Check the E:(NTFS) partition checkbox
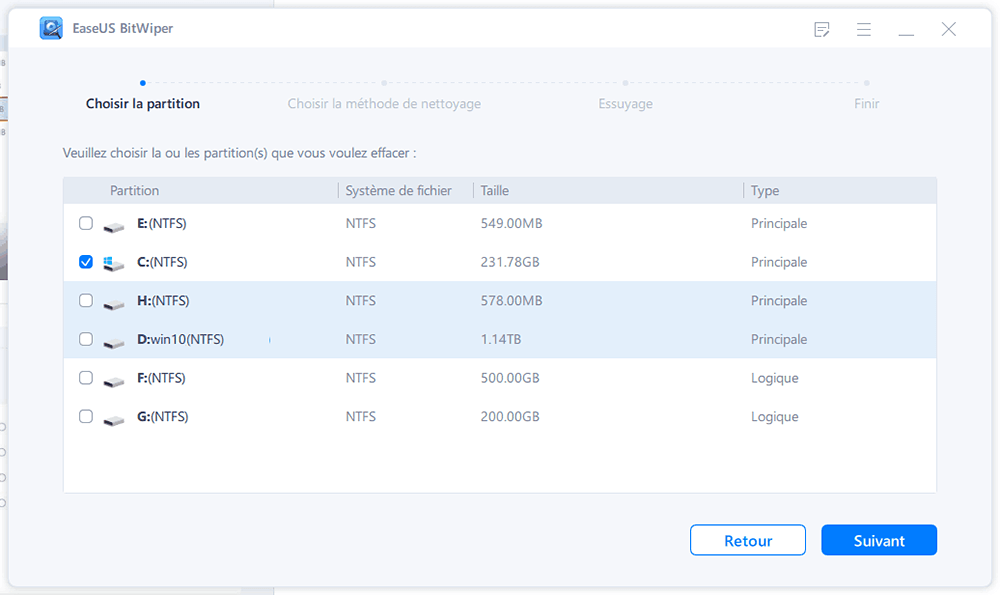Image resolution: width=1000 pixels, height=595 pixels. [x=86, y=224]
